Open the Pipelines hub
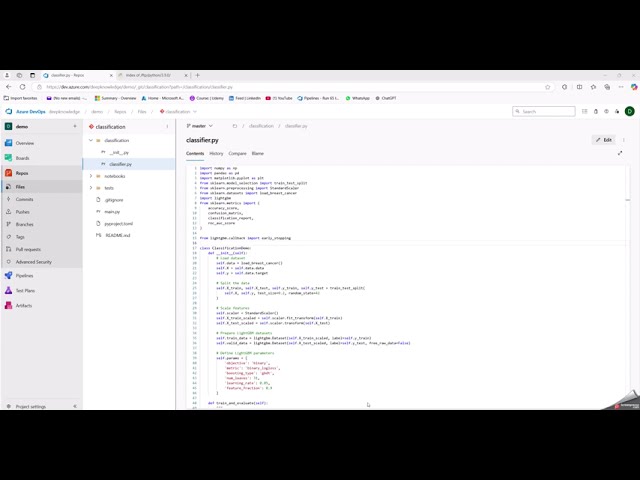The image size is (640, 480). pyautogui.click(x=24, y=276)
